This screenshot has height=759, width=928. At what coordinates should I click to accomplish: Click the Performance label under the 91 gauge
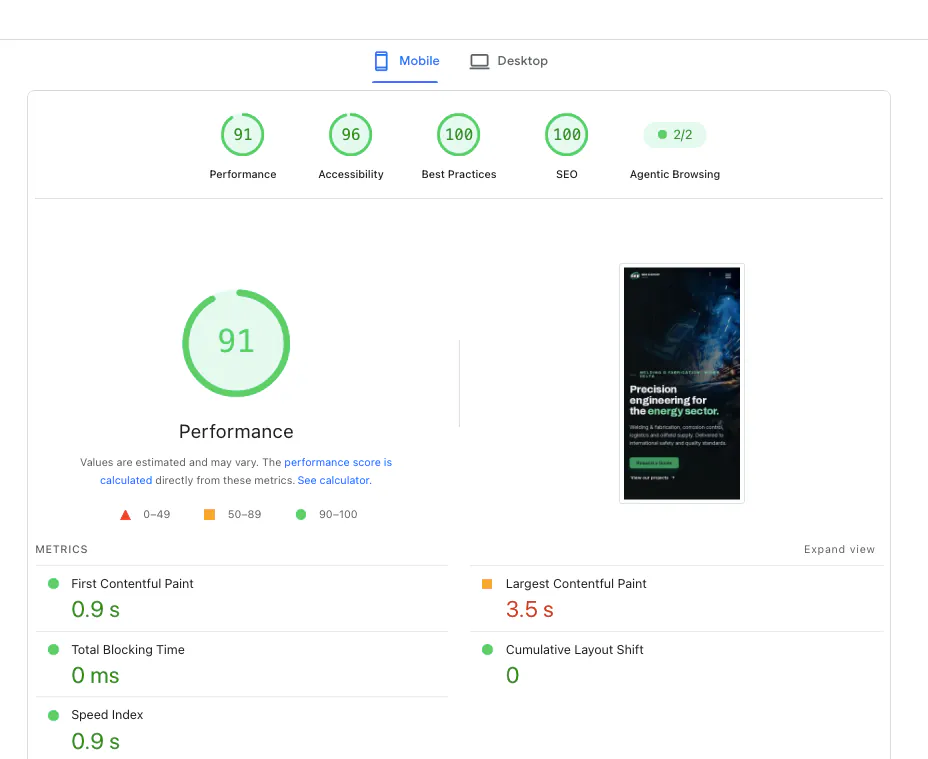pyautogui.click(x=243, y=174)
